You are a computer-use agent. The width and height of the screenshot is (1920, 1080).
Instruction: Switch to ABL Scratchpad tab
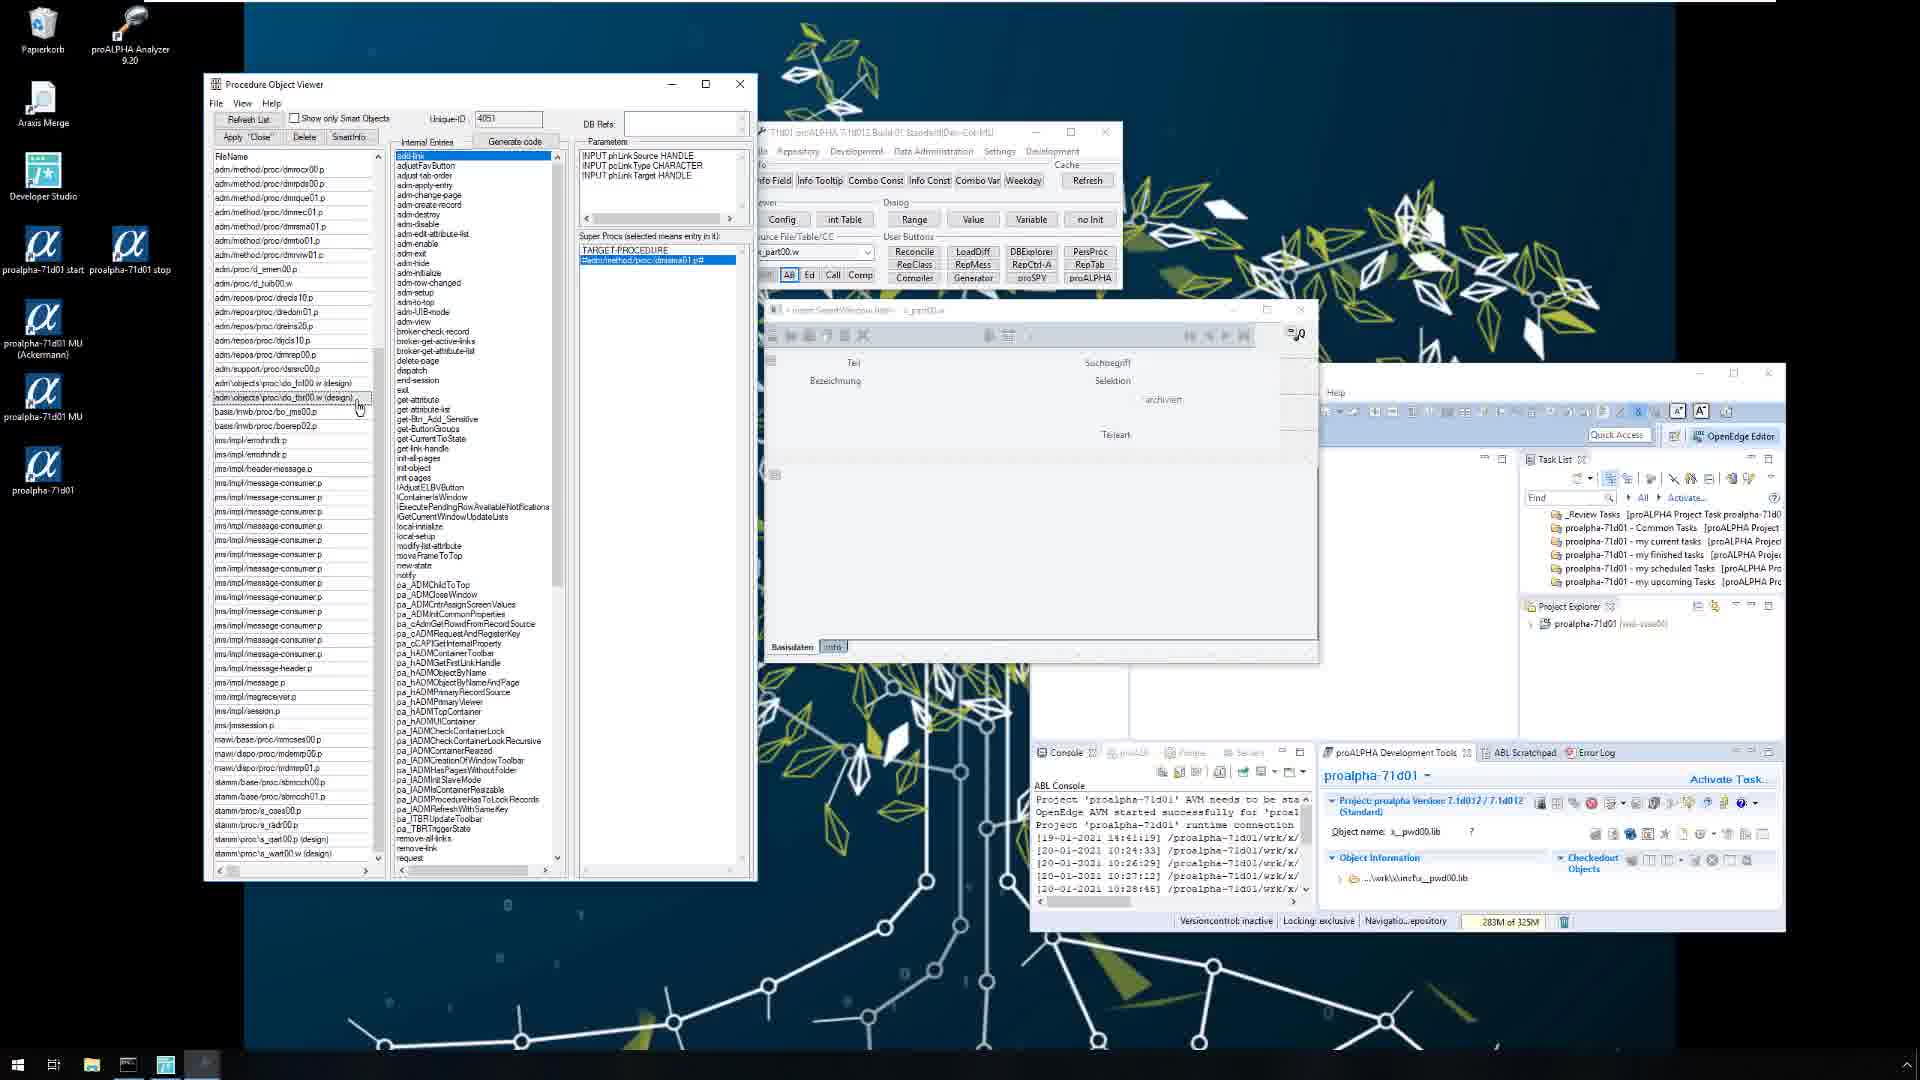coord(1518,753)
